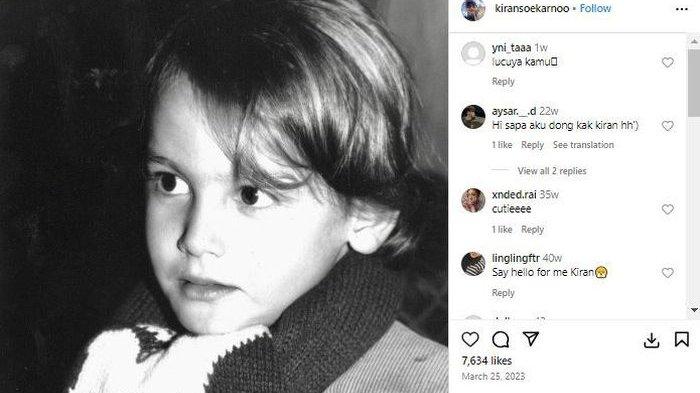Open the black and white child photo
This screenshot has height=393, width=700.
click(224, 196)
